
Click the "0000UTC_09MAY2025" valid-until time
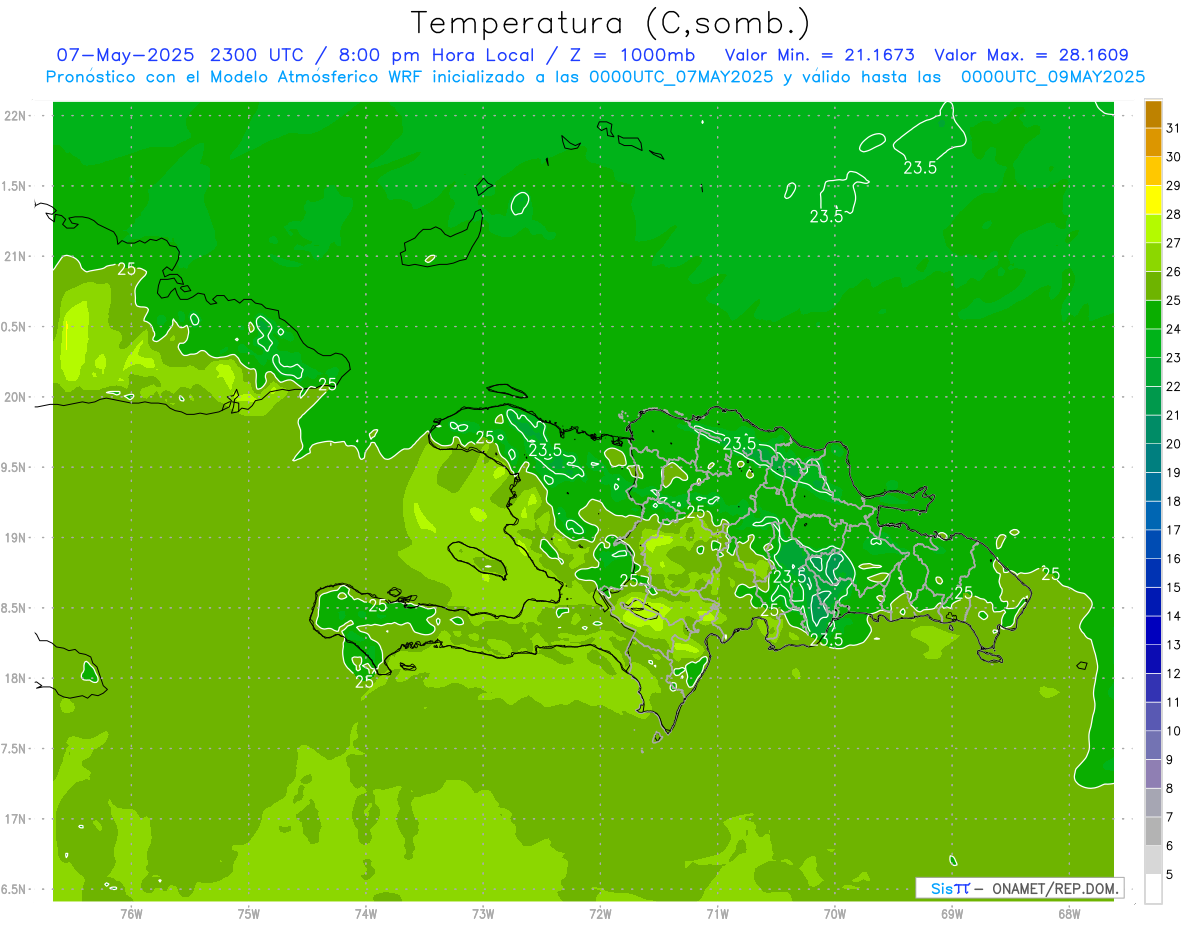1052,77
